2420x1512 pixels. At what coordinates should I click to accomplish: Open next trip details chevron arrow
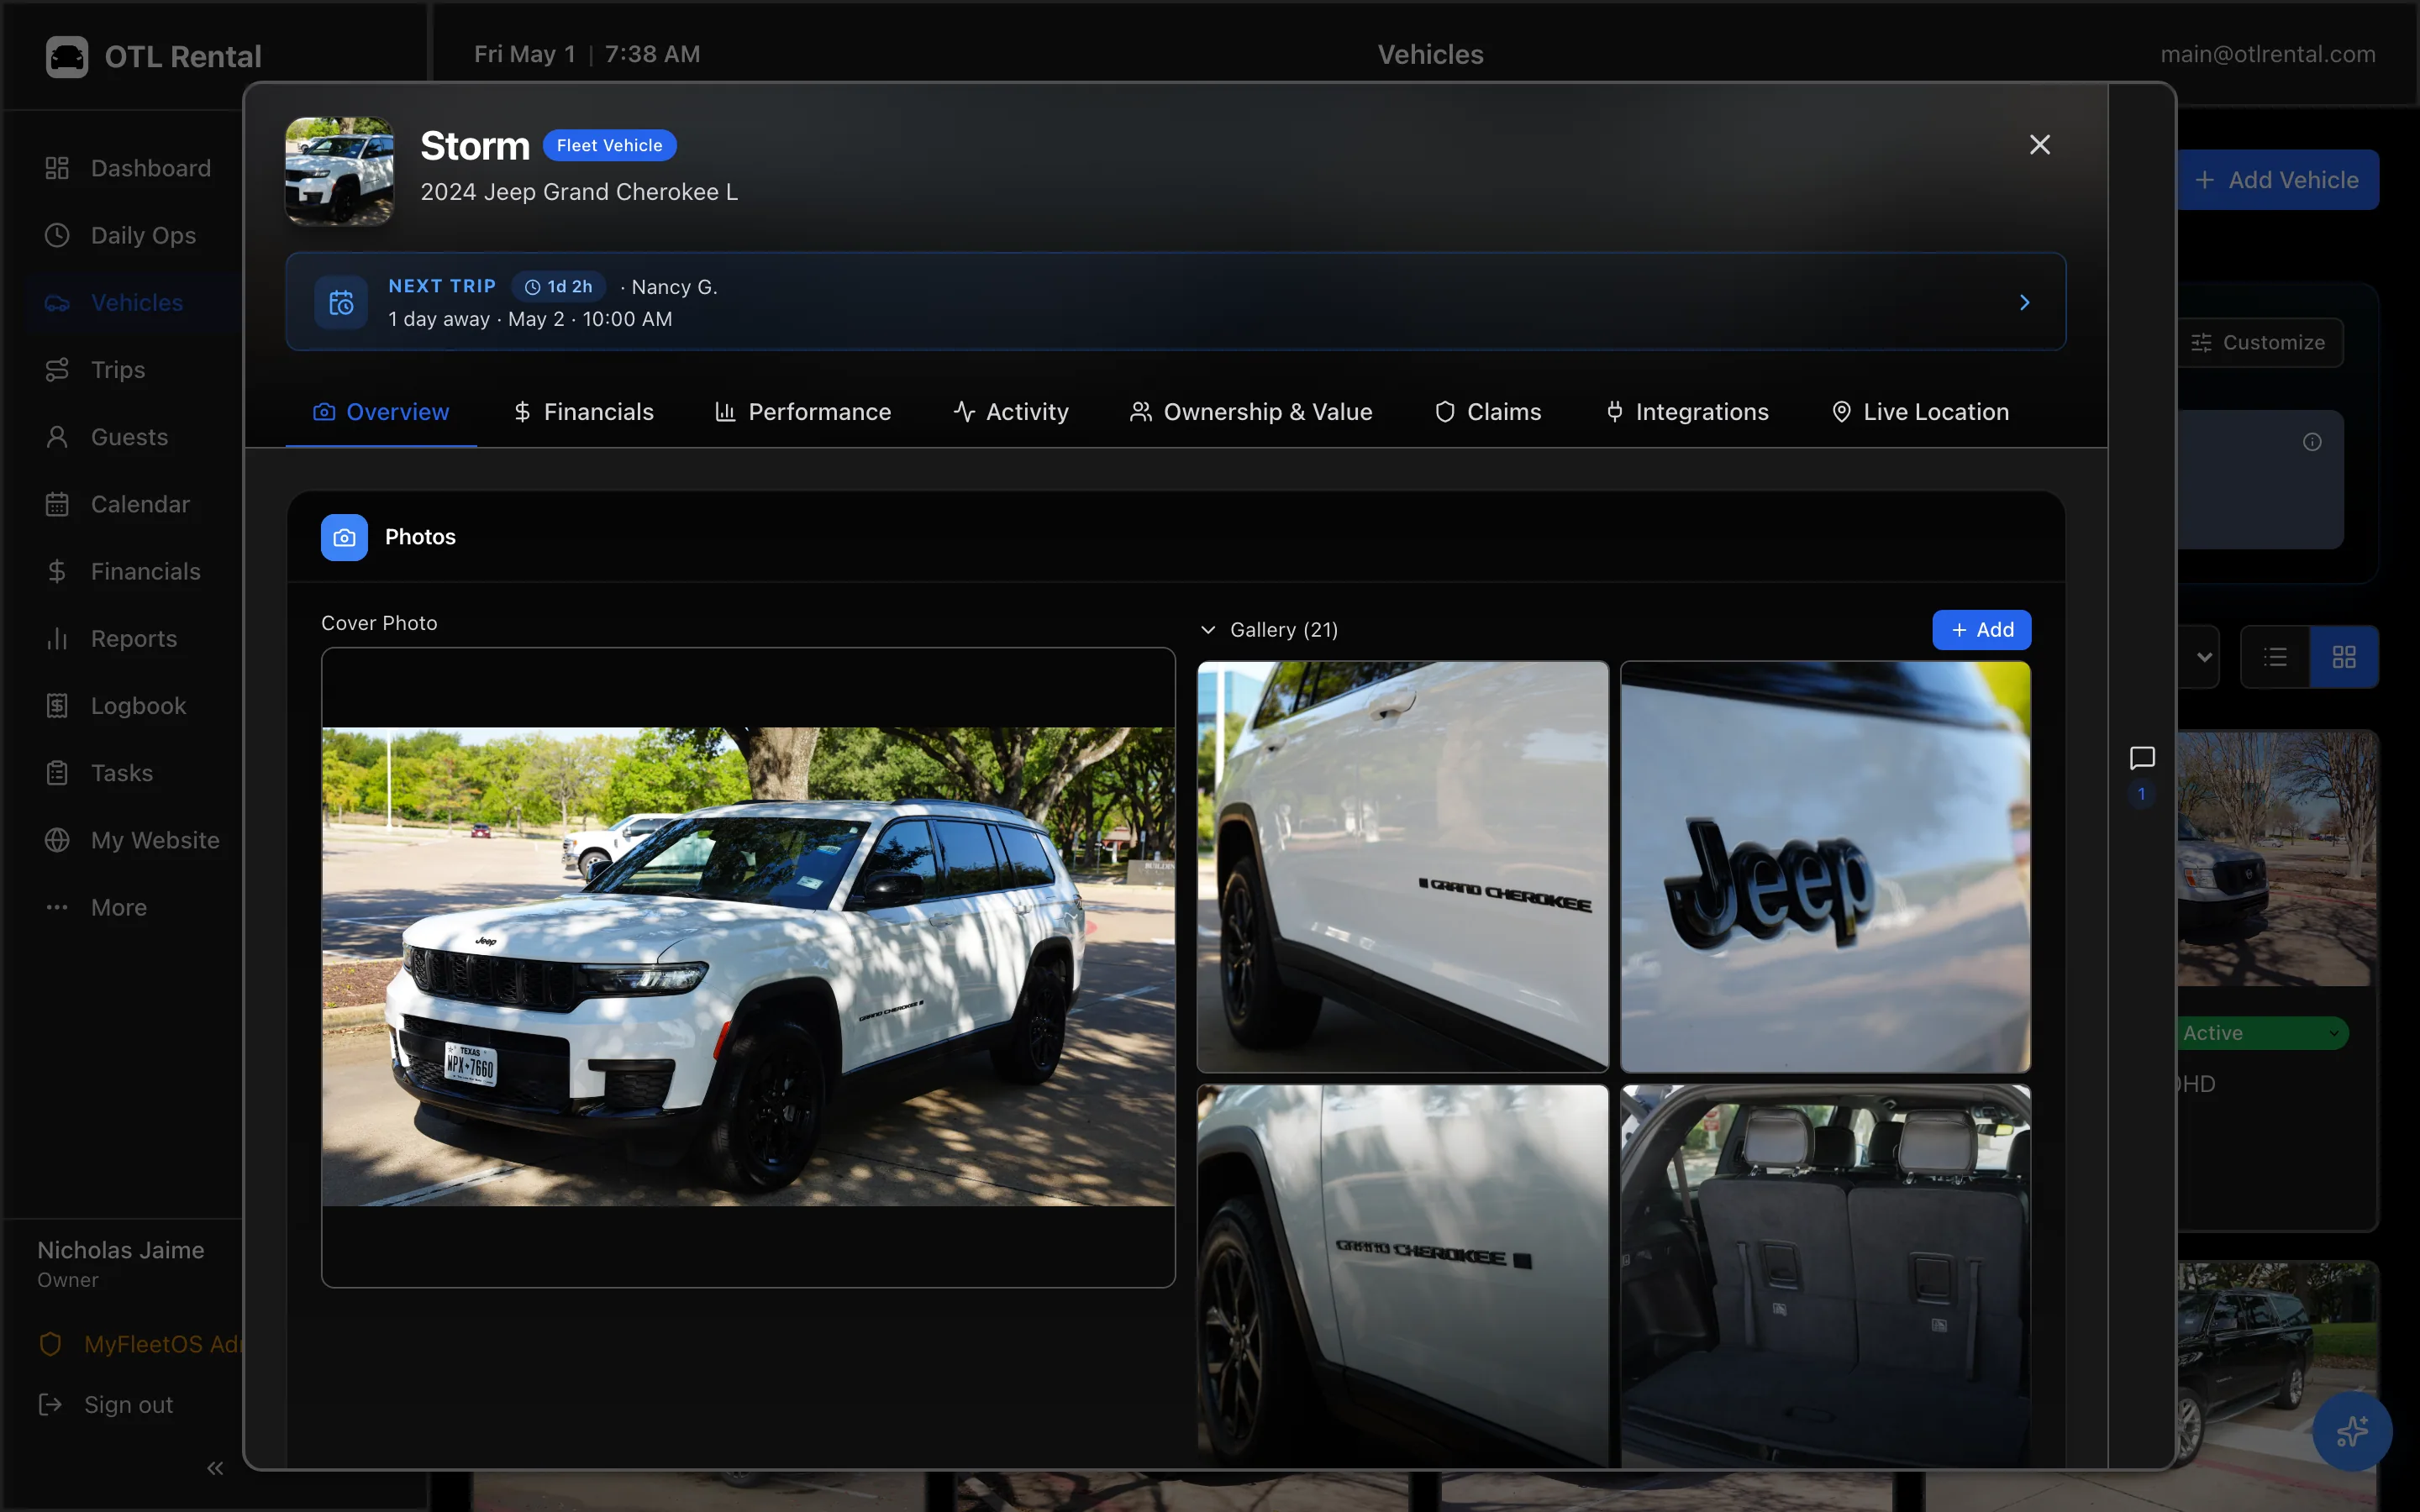coord(2024,302)
